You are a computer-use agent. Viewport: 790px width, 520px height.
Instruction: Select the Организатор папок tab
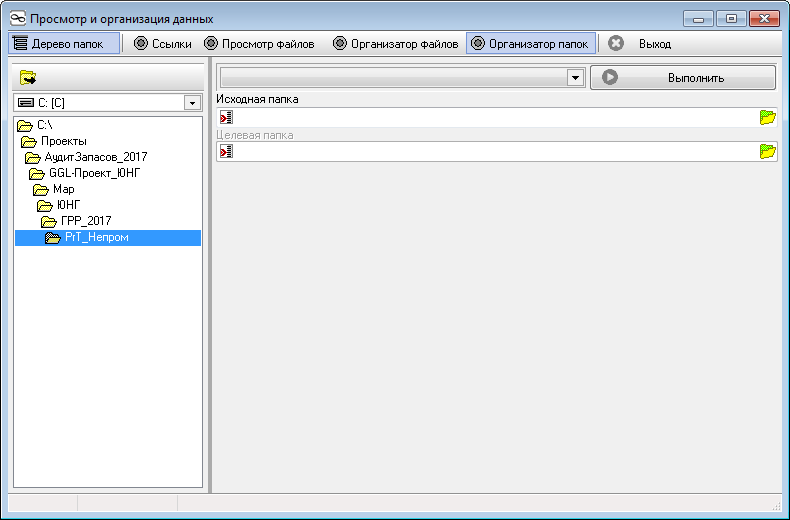tap(531, 44)
